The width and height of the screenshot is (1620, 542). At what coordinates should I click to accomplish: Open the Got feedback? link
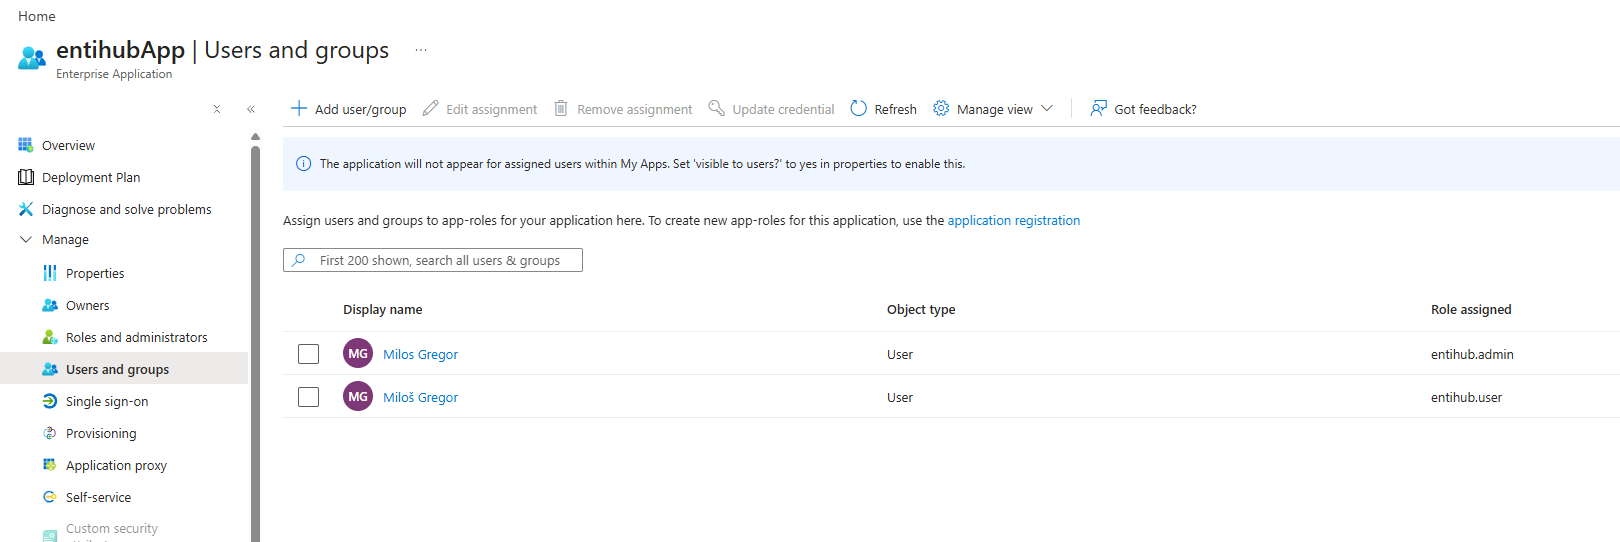click(x=1155, y=109)
